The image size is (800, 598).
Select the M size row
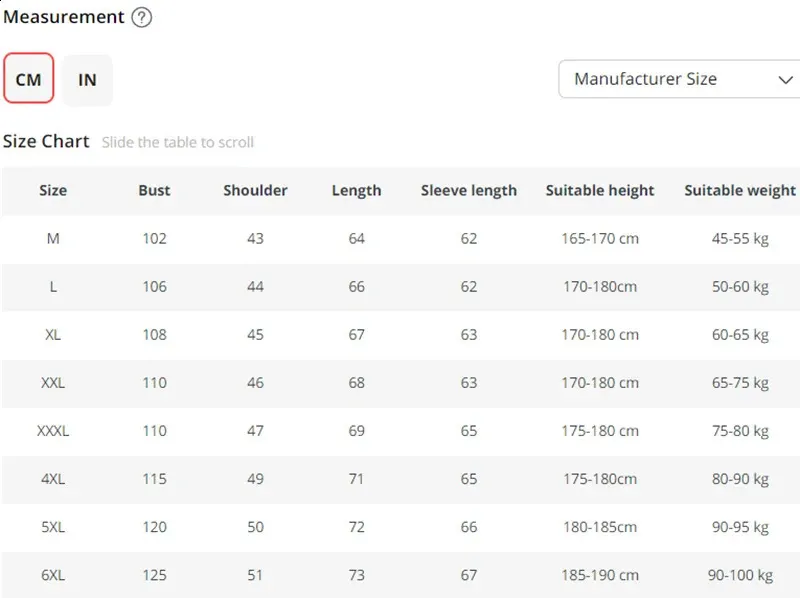coord(53,238)
